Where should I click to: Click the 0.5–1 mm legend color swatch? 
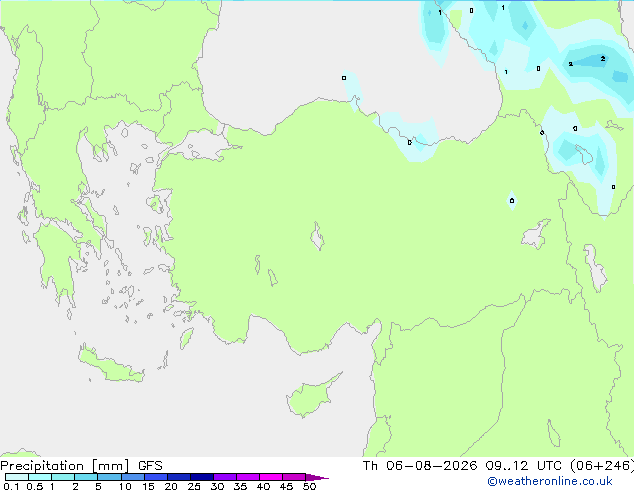coord(40,477)
